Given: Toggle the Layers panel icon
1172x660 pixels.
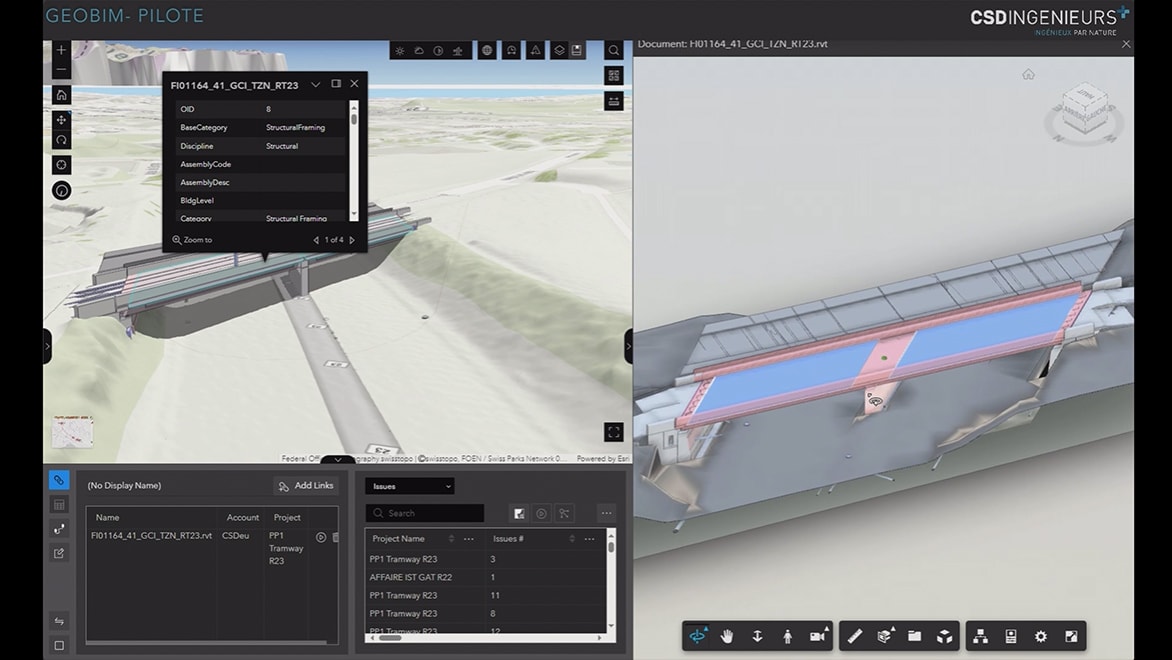Looking at the screenshot, I should tap(559, 51).
